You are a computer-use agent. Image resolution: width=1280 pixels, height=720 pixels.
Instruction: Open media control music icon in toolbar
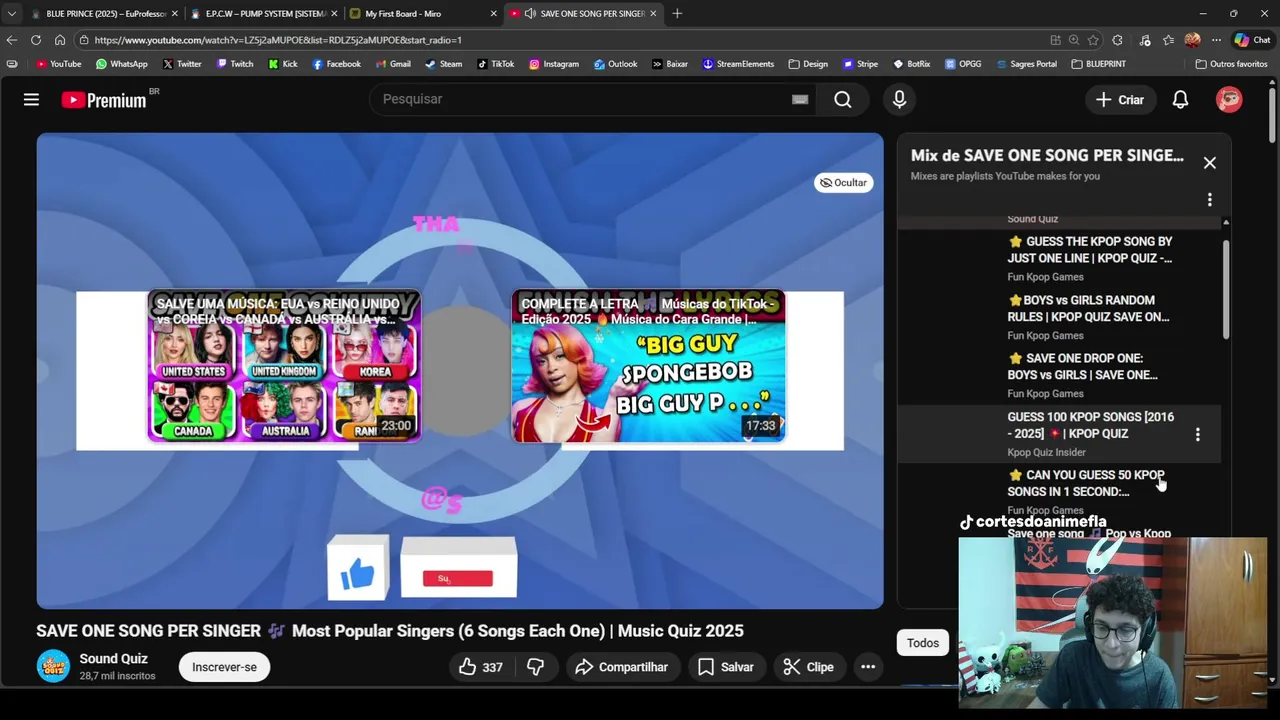coord(1143,40)
